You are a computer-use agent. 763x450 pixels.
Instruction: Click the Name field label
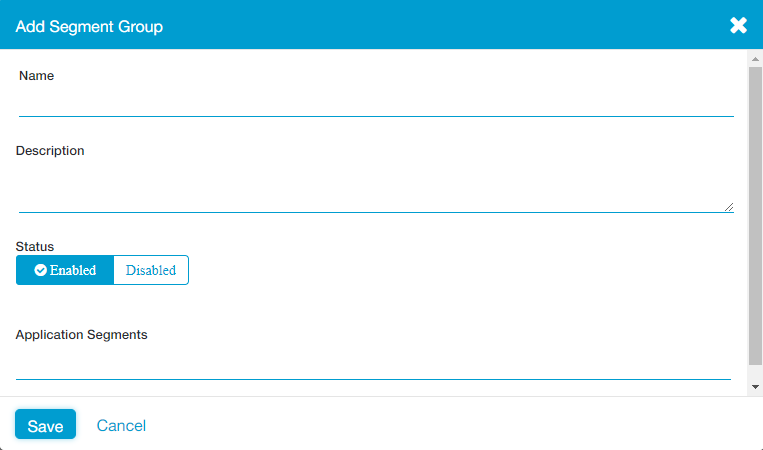coord(36,76)
